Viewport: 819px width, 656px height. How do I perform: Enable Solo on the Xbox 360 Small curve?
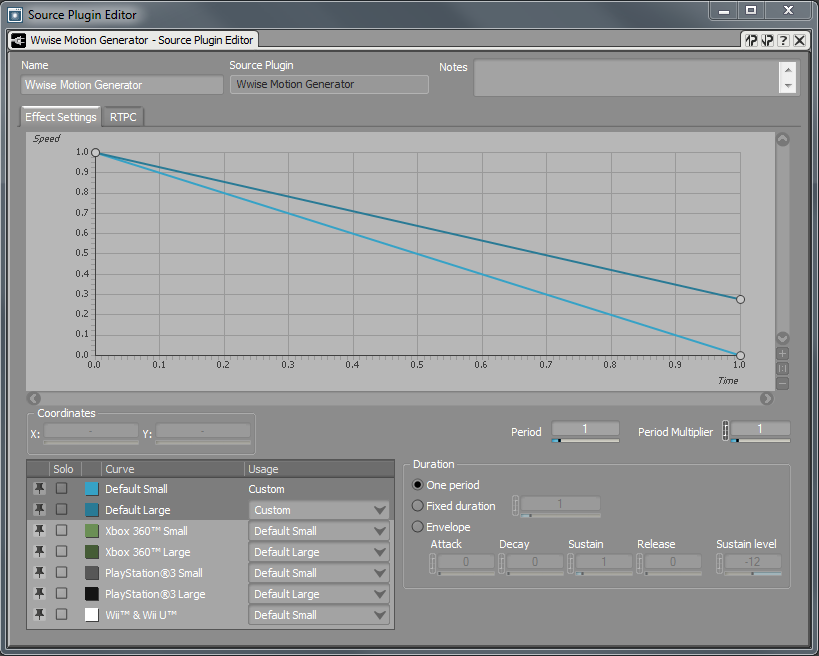pos(62,531)
